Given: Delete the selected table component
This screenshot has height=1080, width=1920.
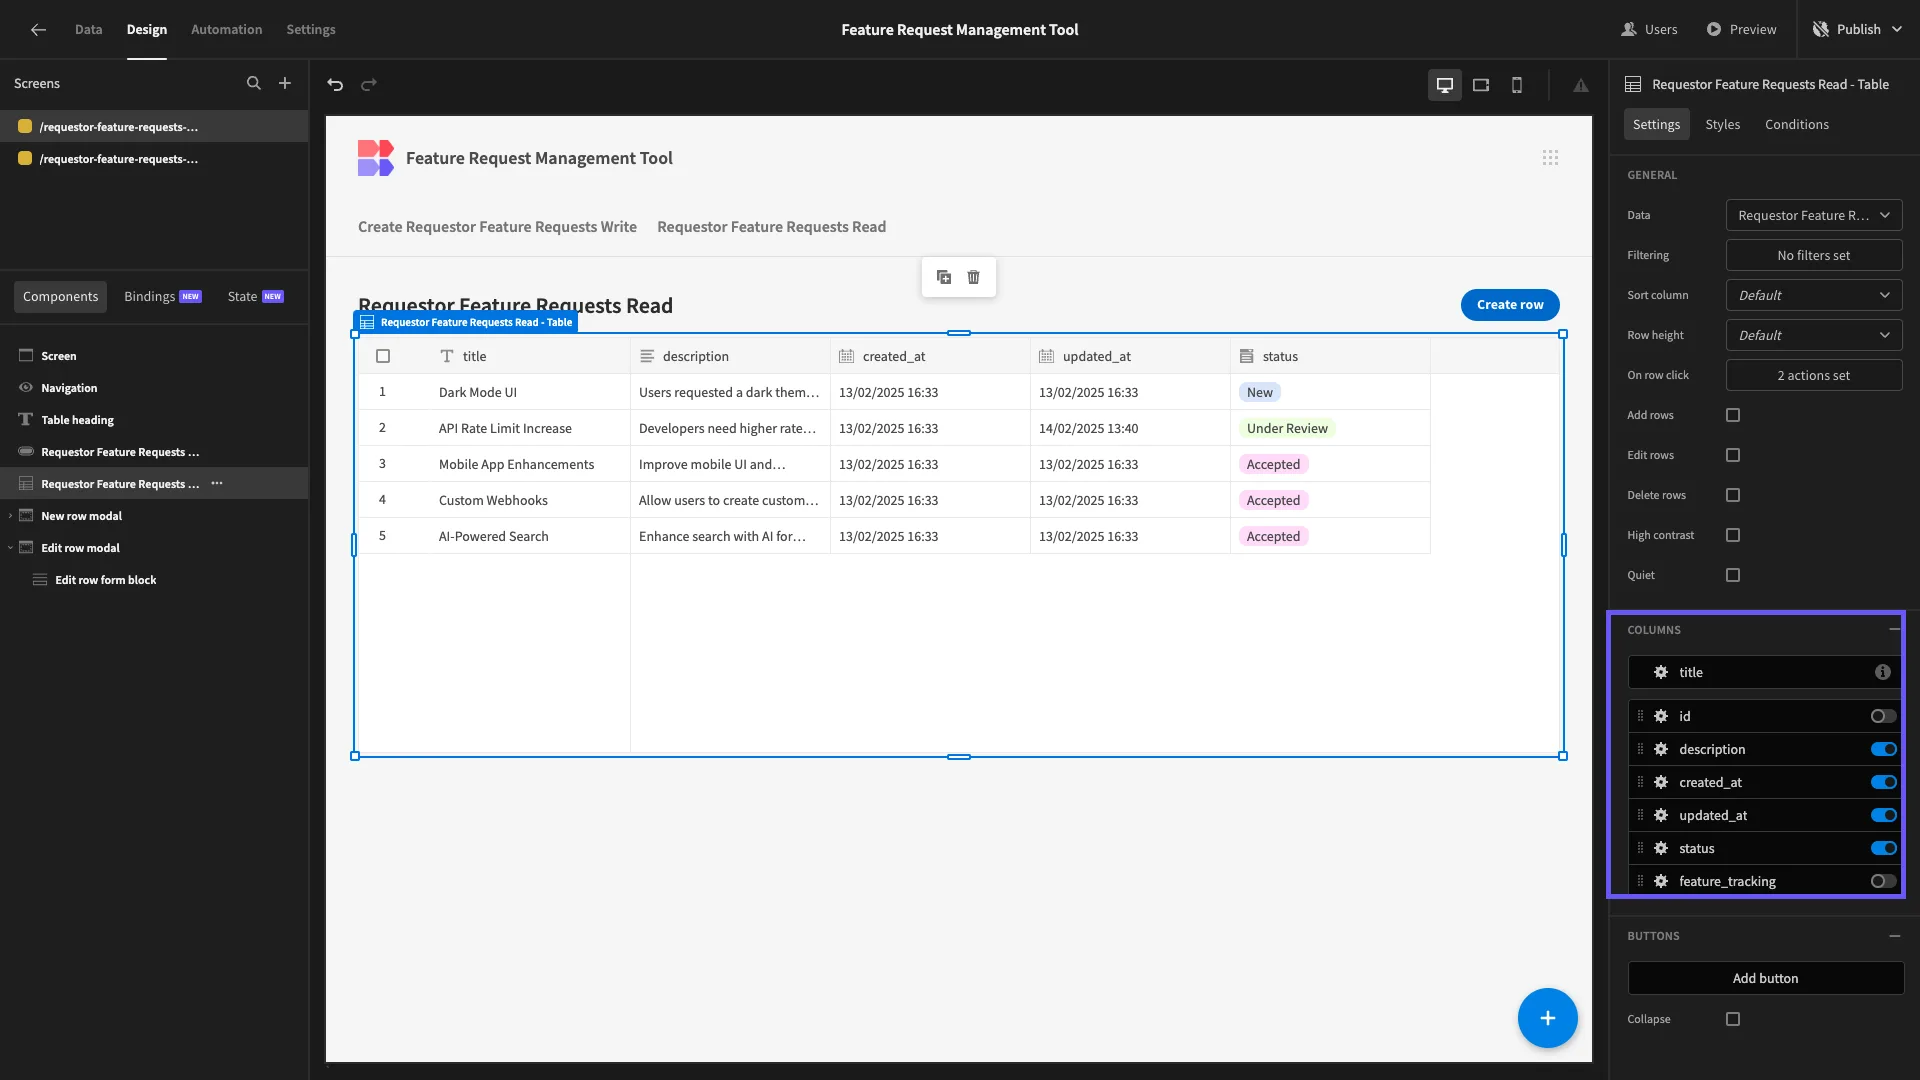Looking at the screenshot, I should point(974,277).
